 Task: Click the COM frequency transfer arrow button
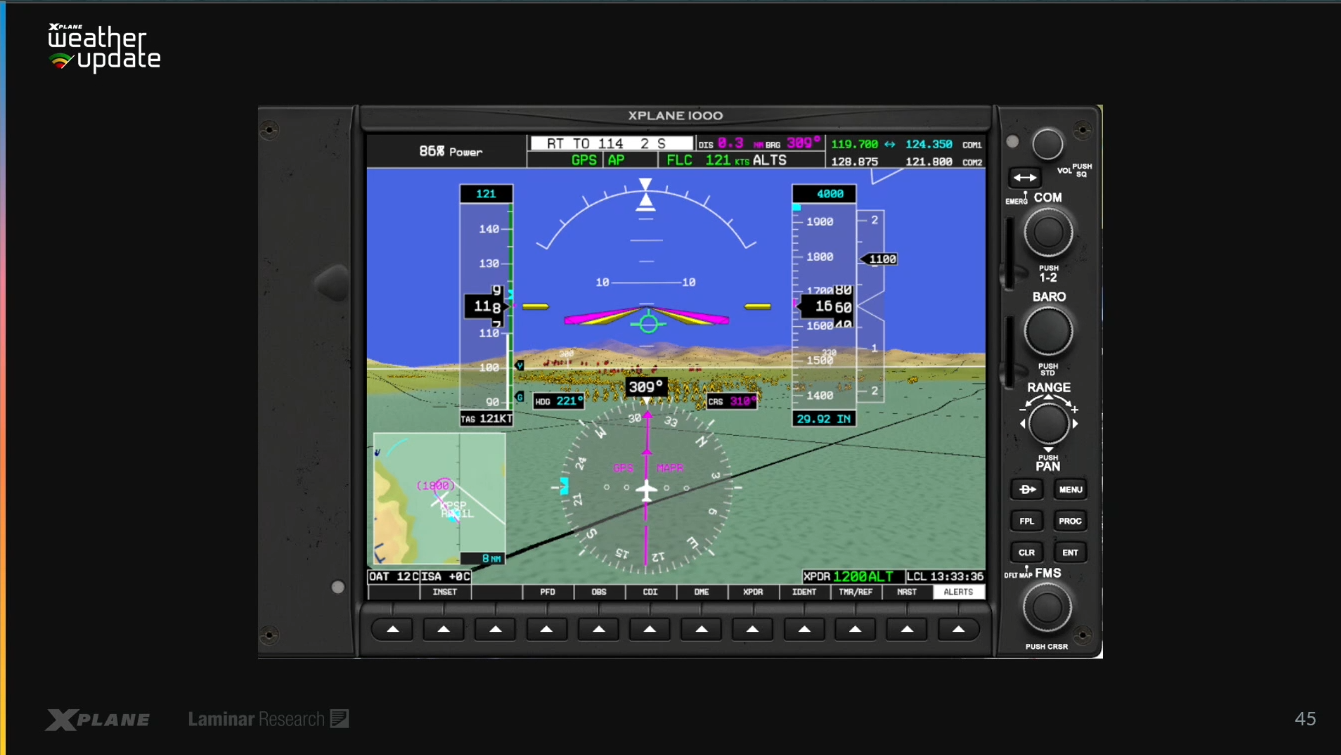(1025, 178)
